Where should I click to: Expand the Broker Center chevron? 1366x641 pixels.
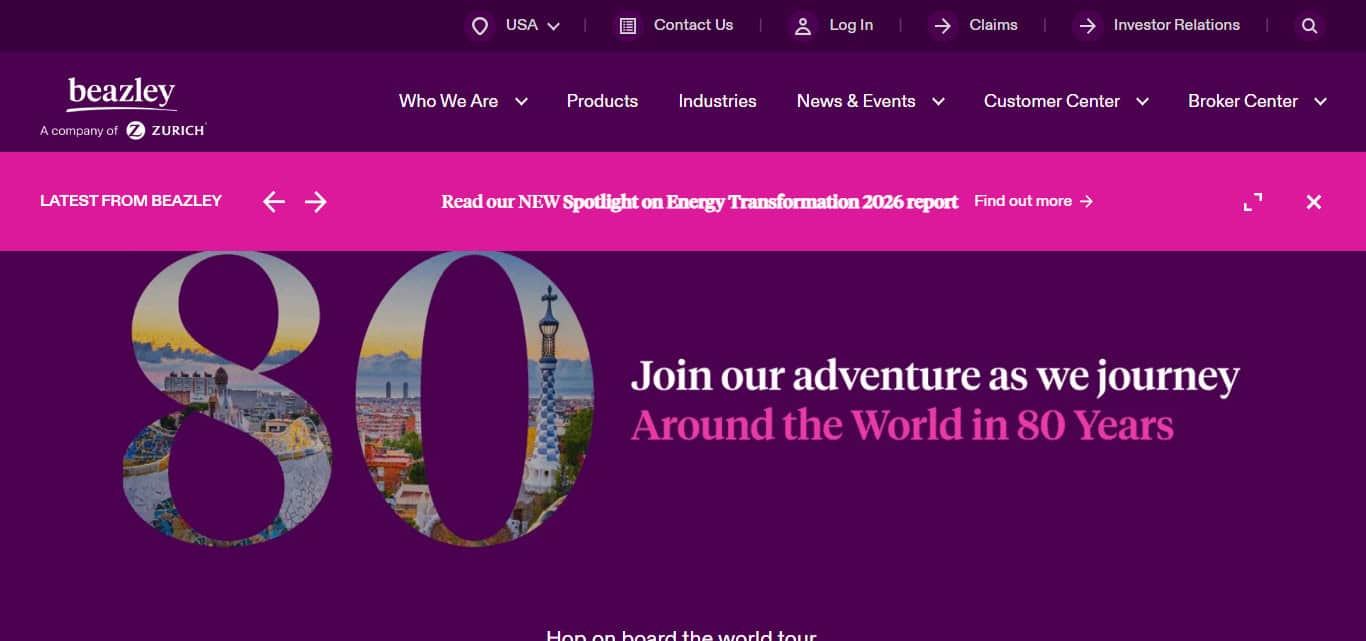[x=1320, y=101]
